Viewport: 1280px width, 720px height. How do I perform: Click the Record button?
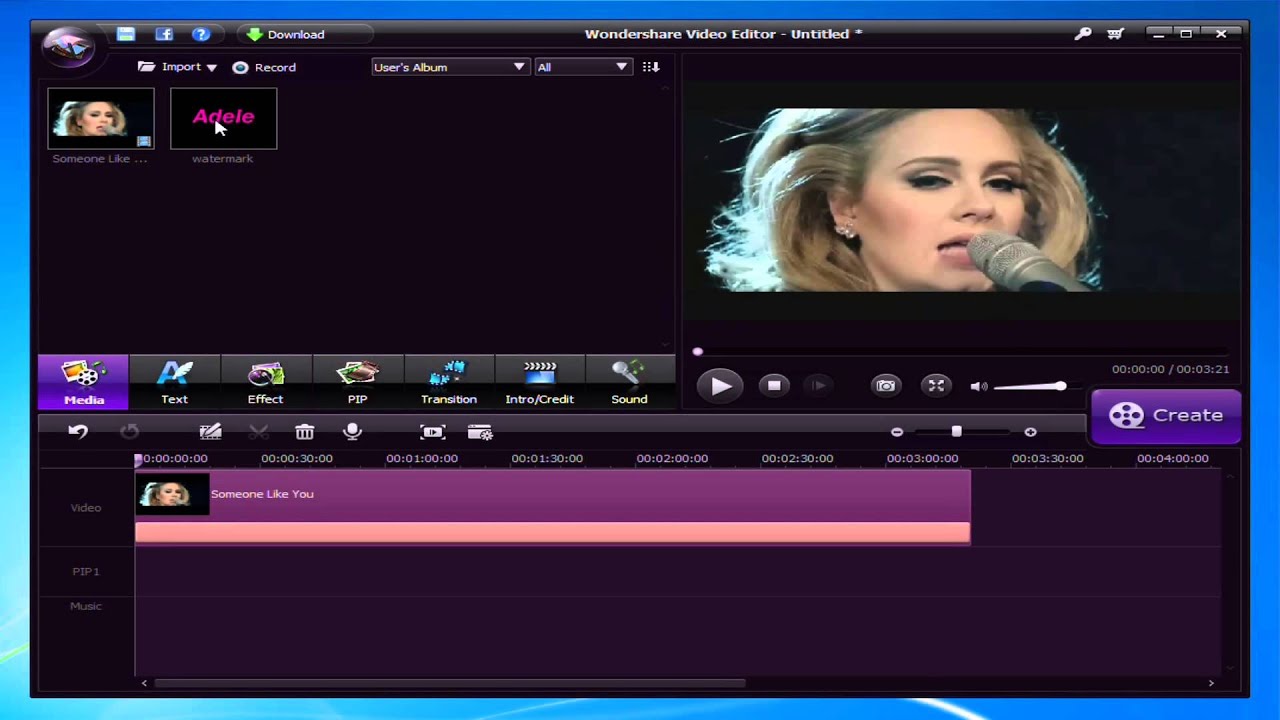click(264, 67)
